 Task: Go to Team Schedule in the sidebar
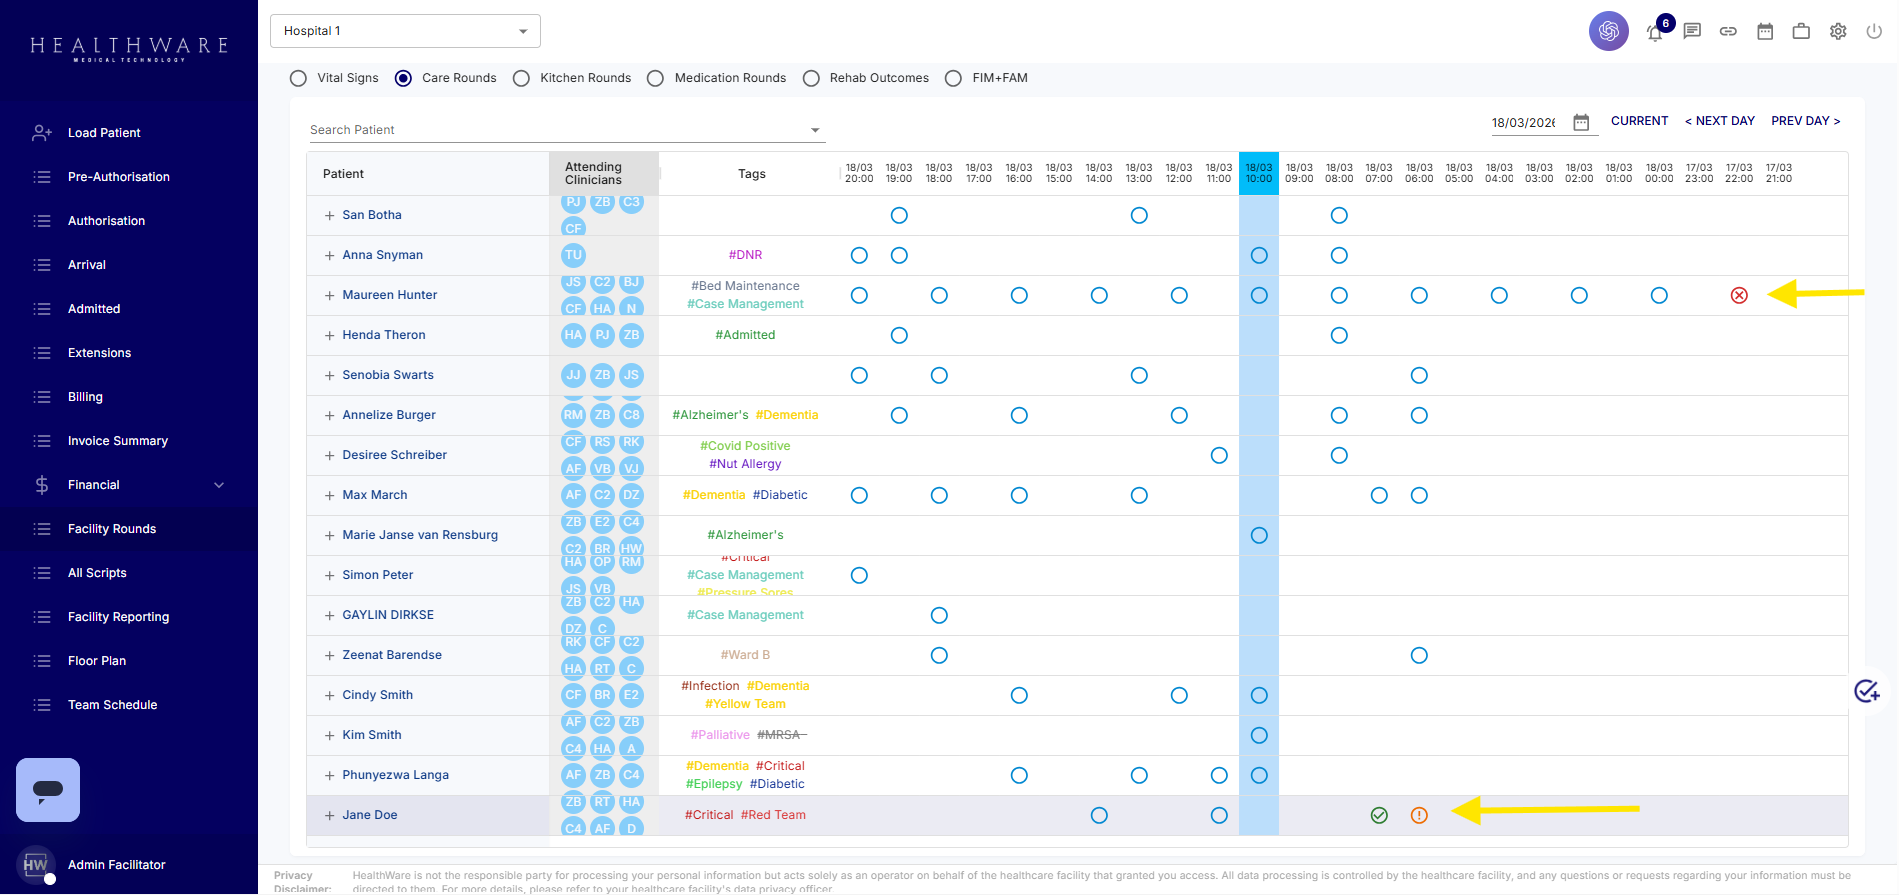112,705
